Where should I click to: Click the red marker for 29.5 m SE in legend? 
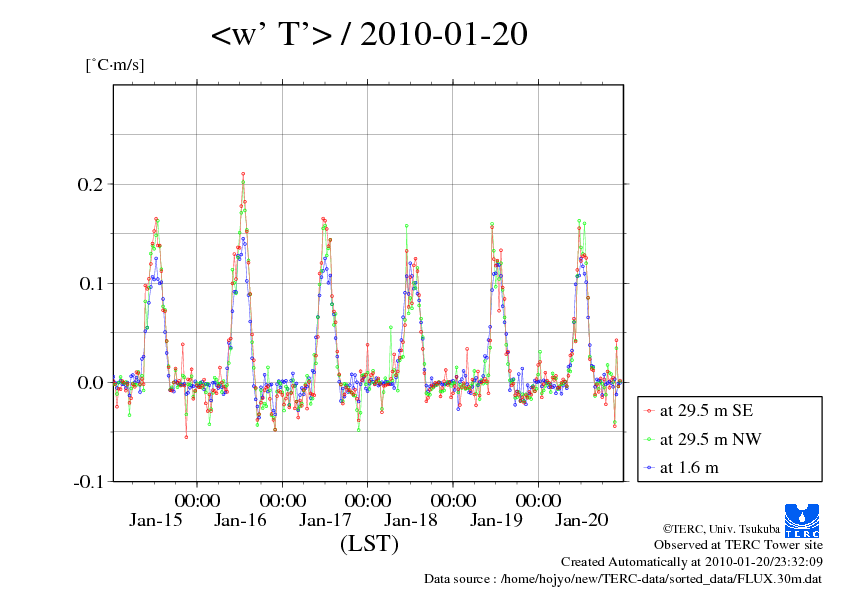649,411
